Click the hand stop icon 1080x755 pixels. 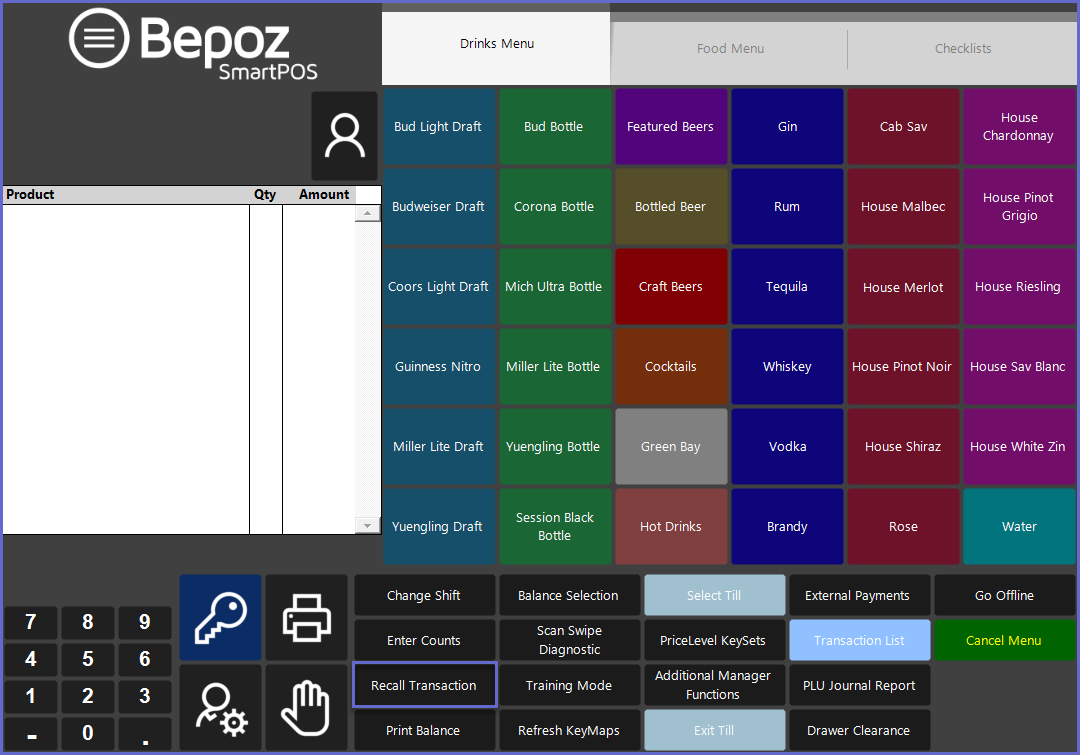click(x=306, y=707)
